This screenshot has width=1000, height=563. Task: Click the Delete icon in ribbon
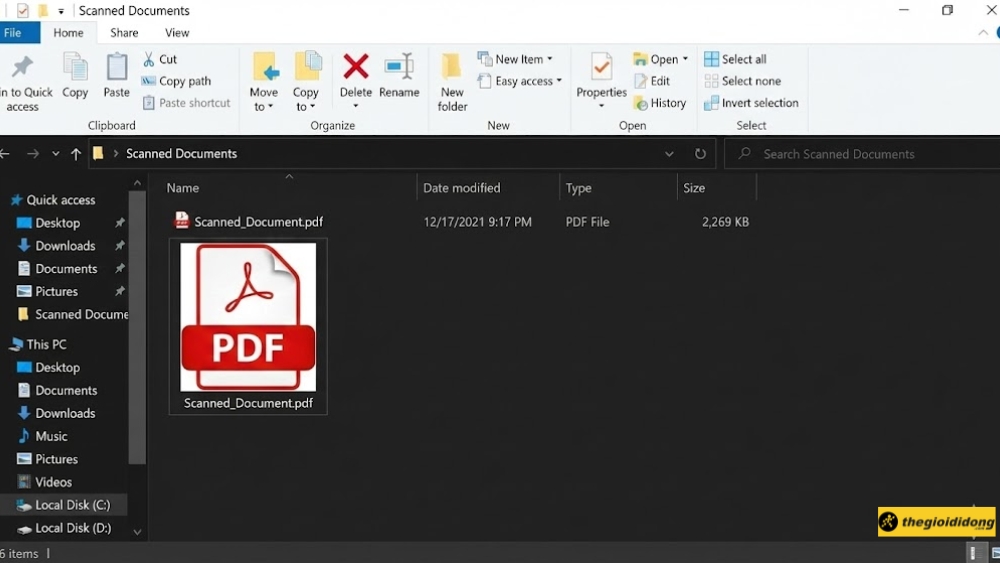tap(355, 70)
